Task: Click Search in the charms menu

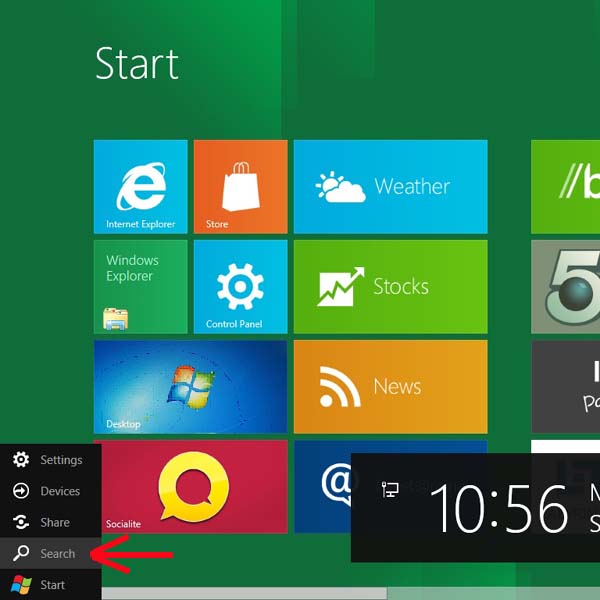Action: (x=50, y=553)
